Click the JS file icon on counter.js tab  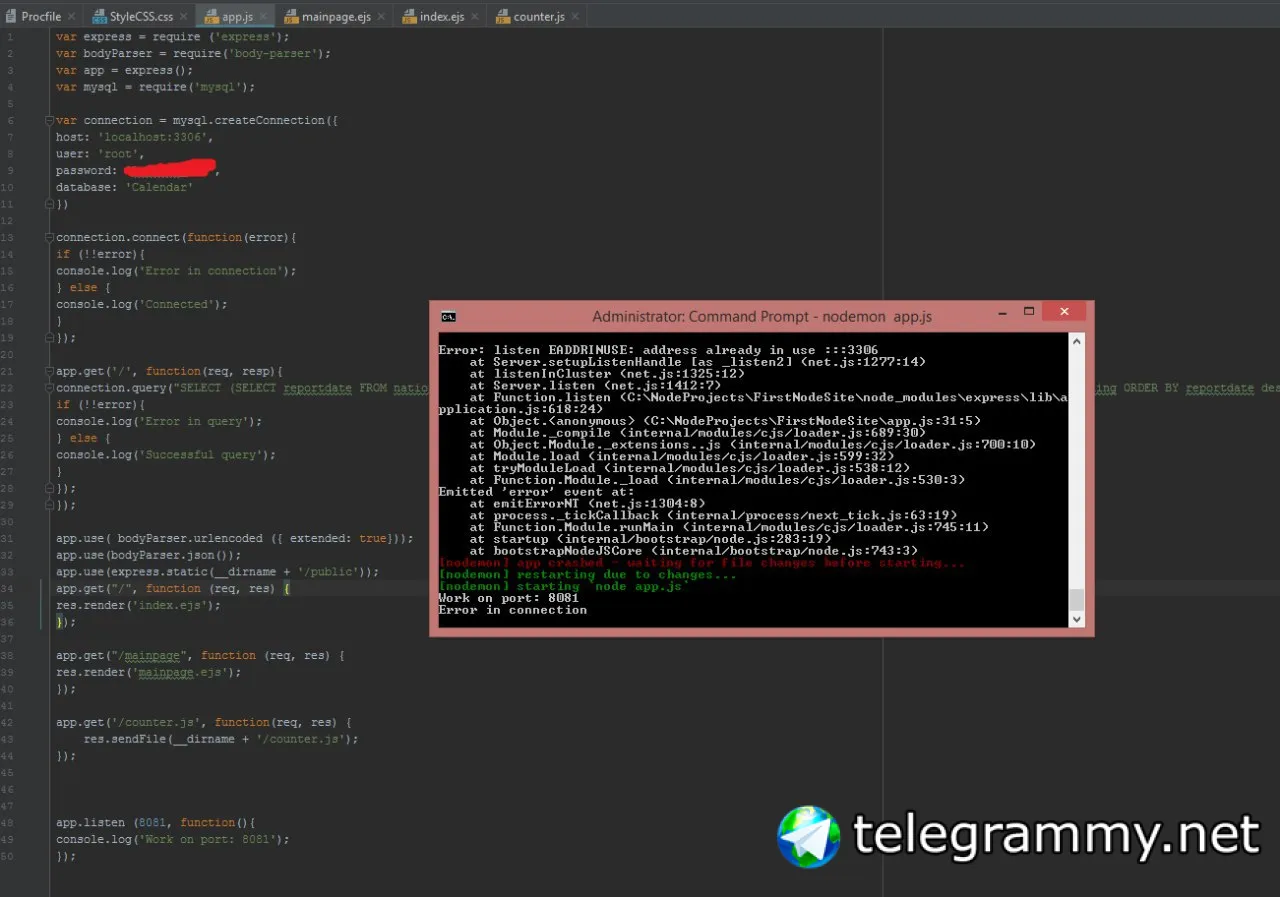502,17
